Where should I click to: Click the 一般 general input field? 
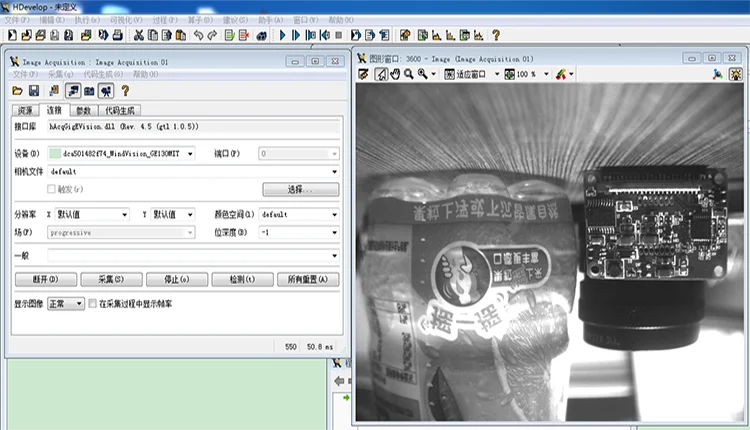coord(193,255)
